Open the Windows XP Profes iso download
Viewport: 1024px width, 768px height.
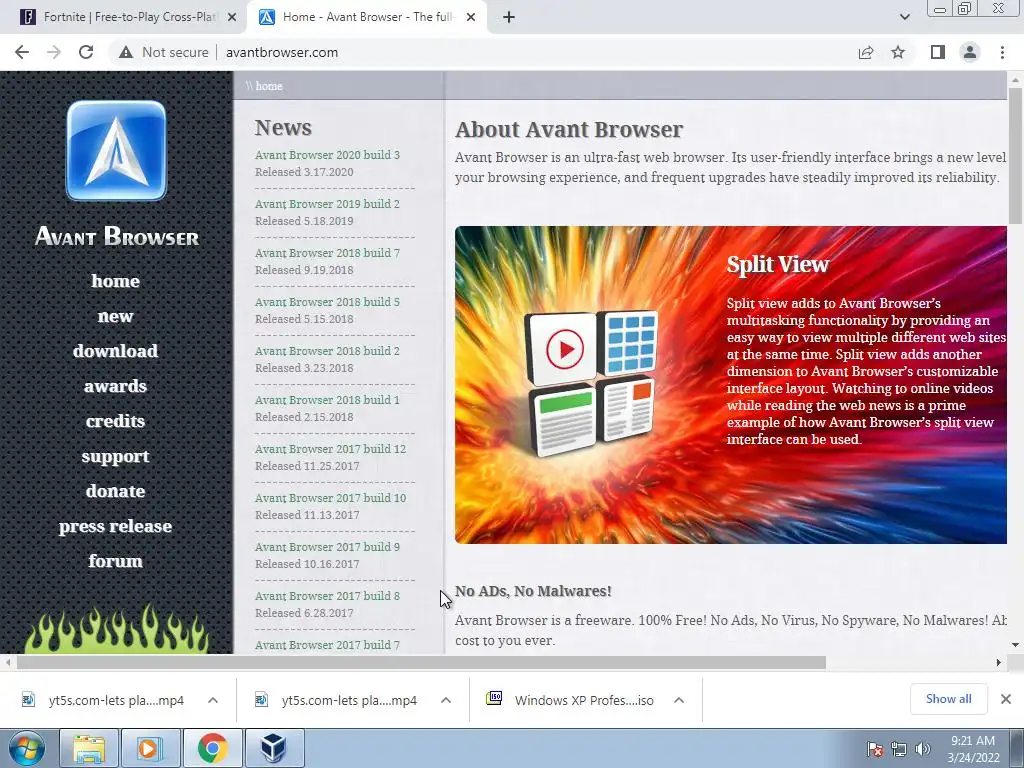(569, 700)
